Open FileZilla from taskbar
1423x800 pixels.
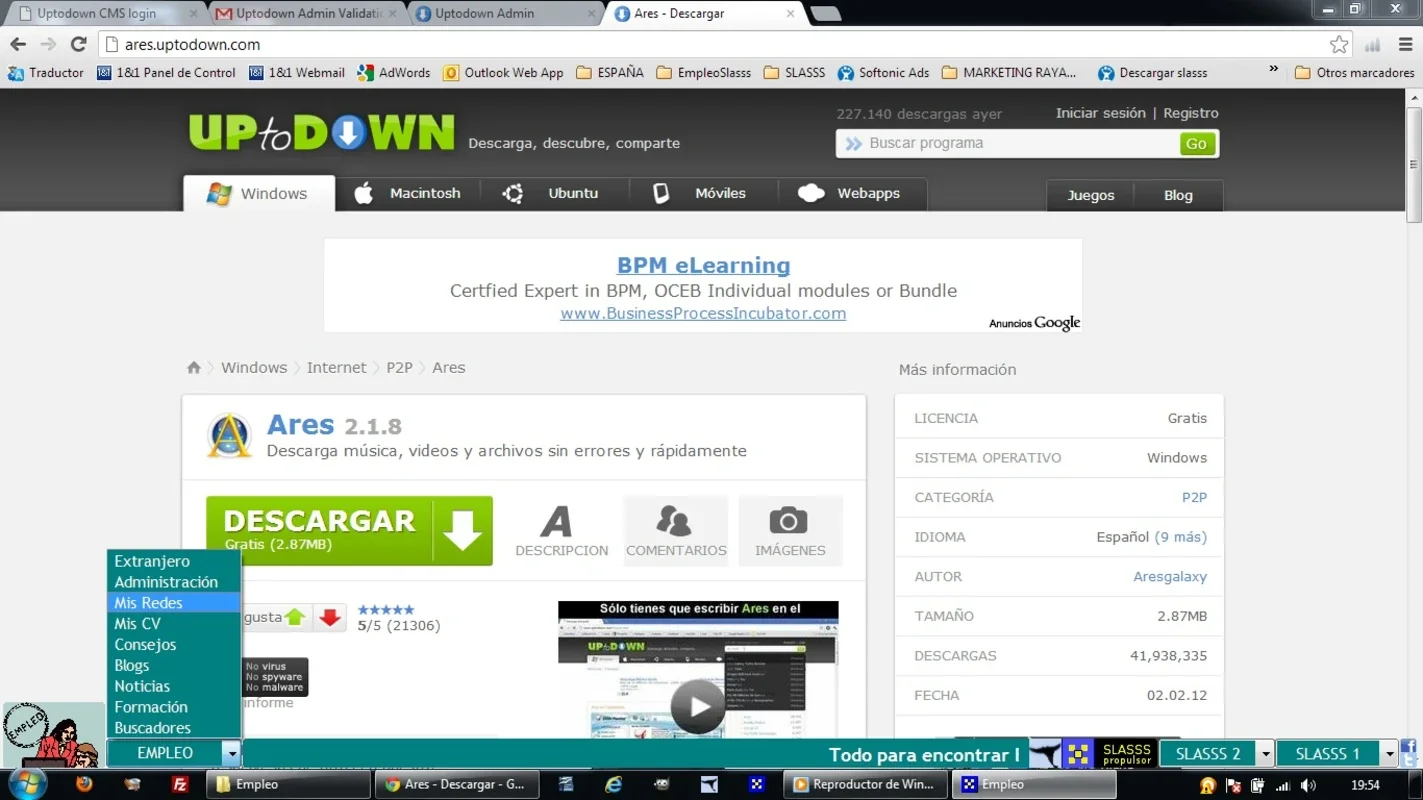[x=180, y=784]
